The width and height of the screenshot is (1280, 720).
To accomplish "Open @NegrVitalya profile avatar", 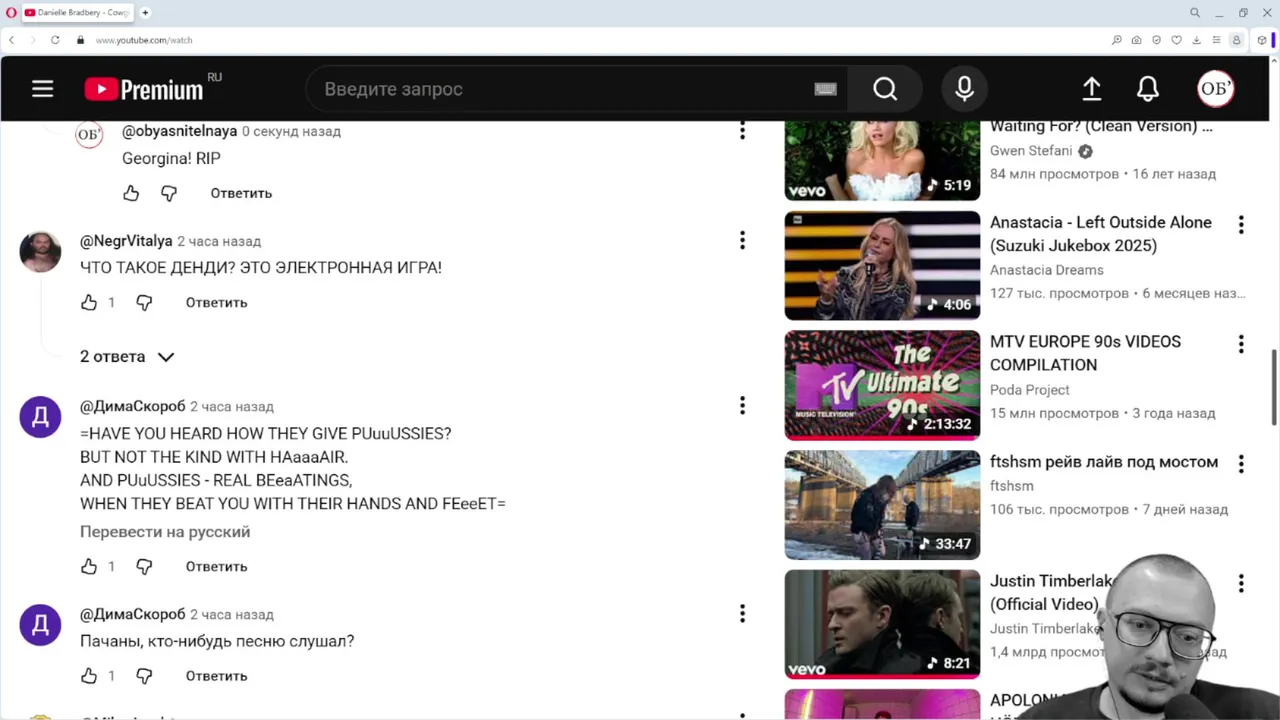I will [x=40, y=252].
